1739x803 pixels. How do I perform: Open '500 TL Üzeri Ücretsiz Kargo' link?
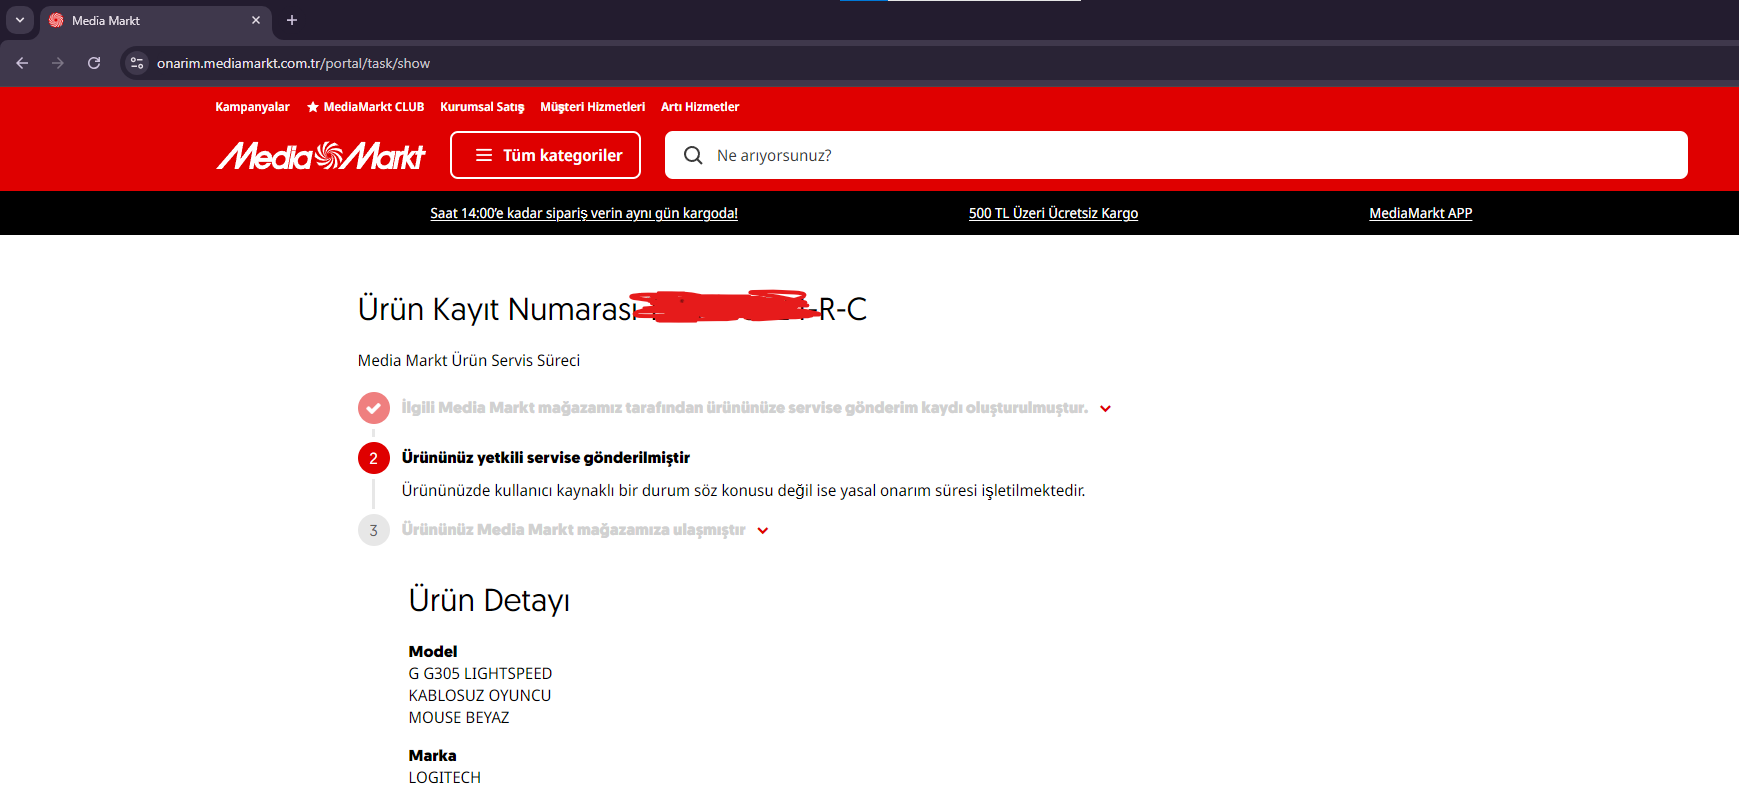coord(1053,213)
